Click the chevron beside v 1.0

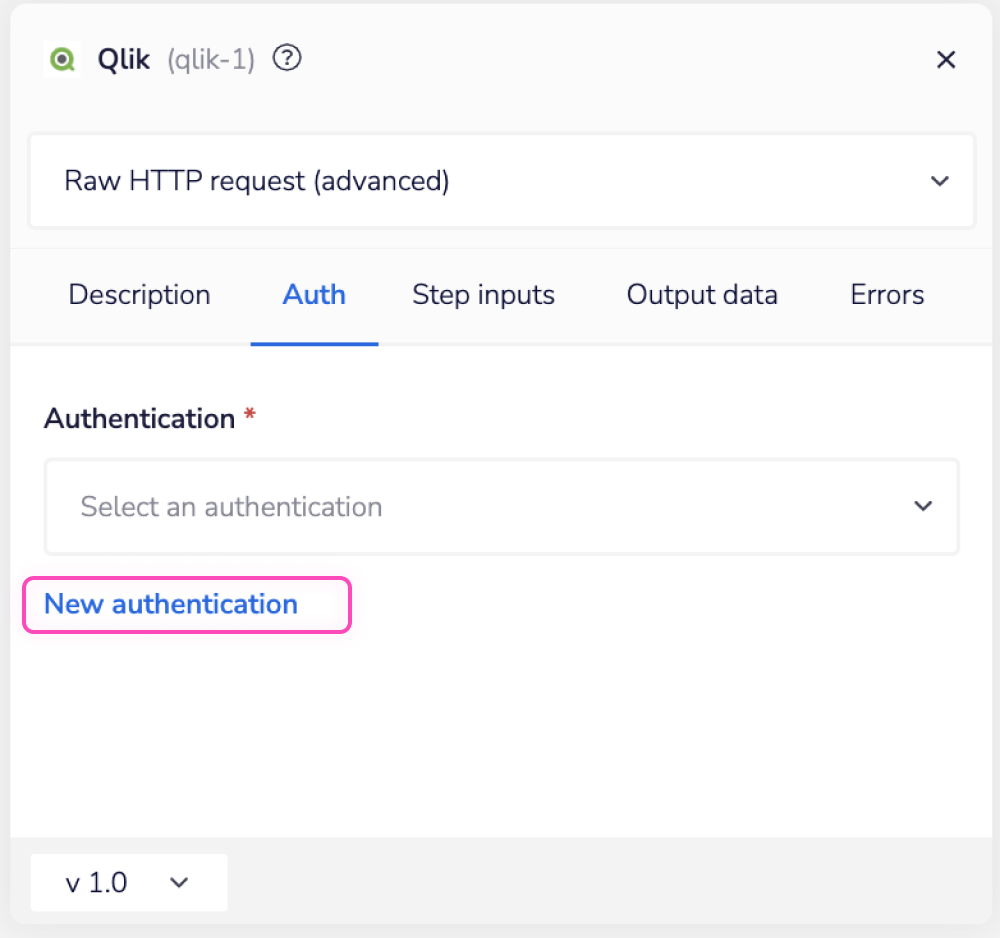(179, 883)
